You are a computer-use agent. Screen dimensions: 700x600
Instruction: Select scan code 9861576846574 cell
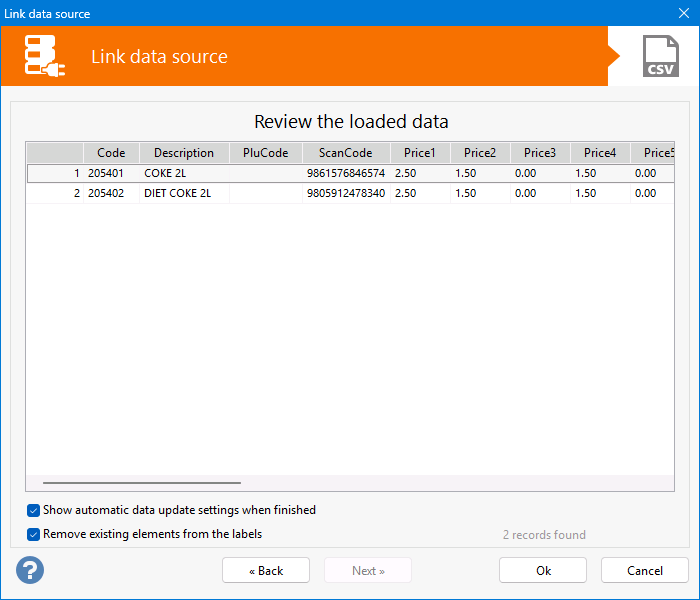346,173
